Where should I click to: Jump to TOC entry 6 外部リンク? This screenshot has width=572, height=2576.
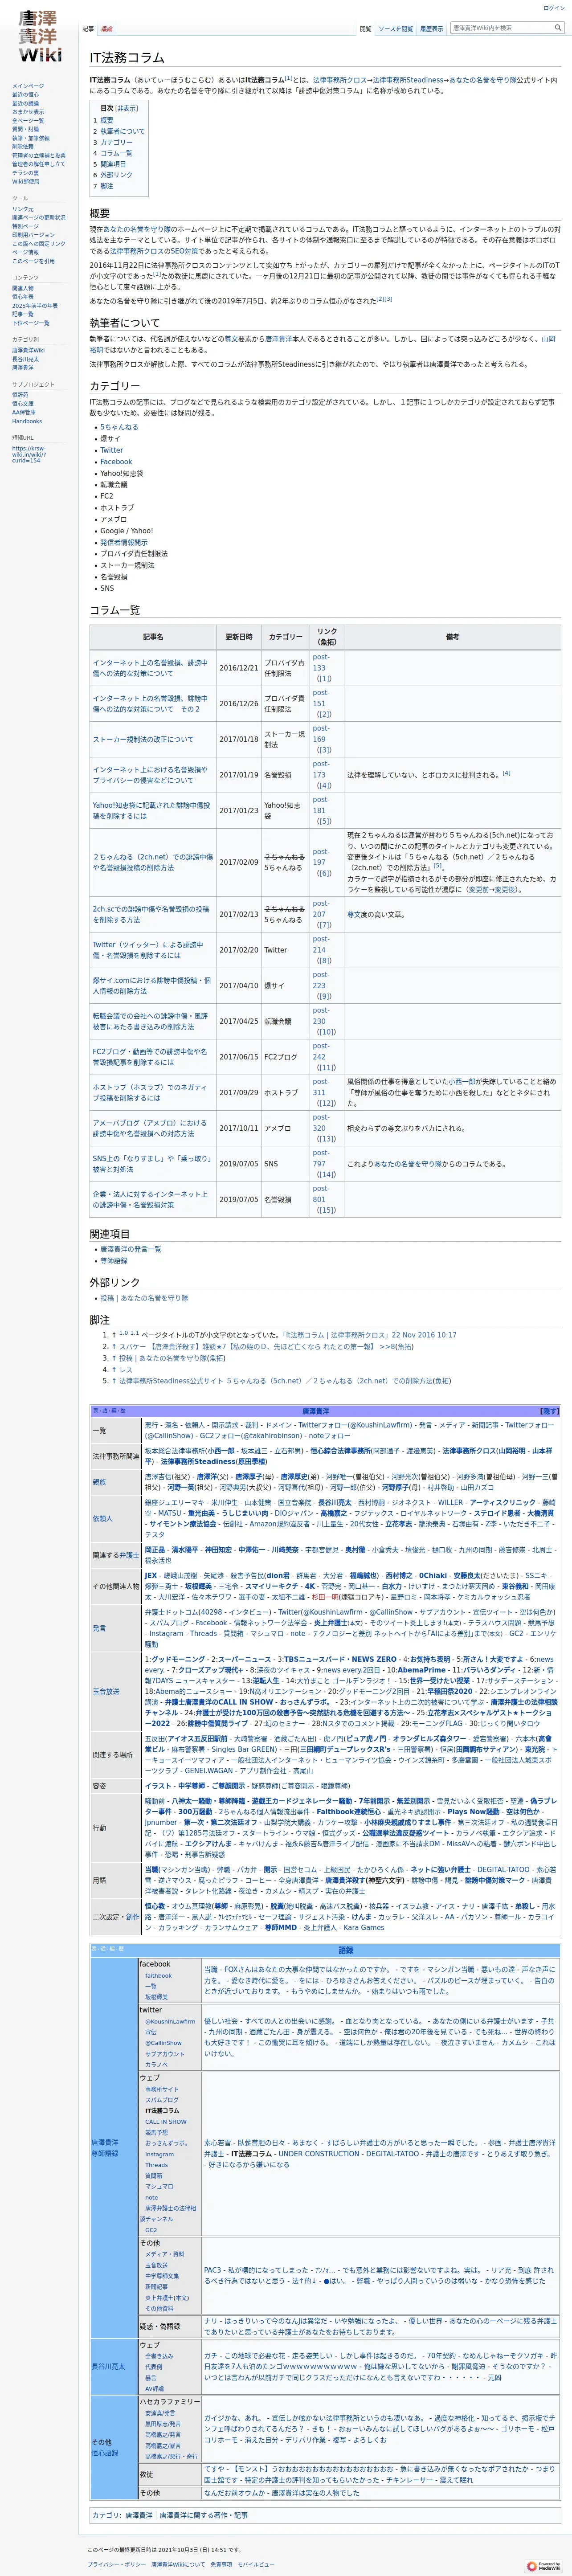[113, 175]
